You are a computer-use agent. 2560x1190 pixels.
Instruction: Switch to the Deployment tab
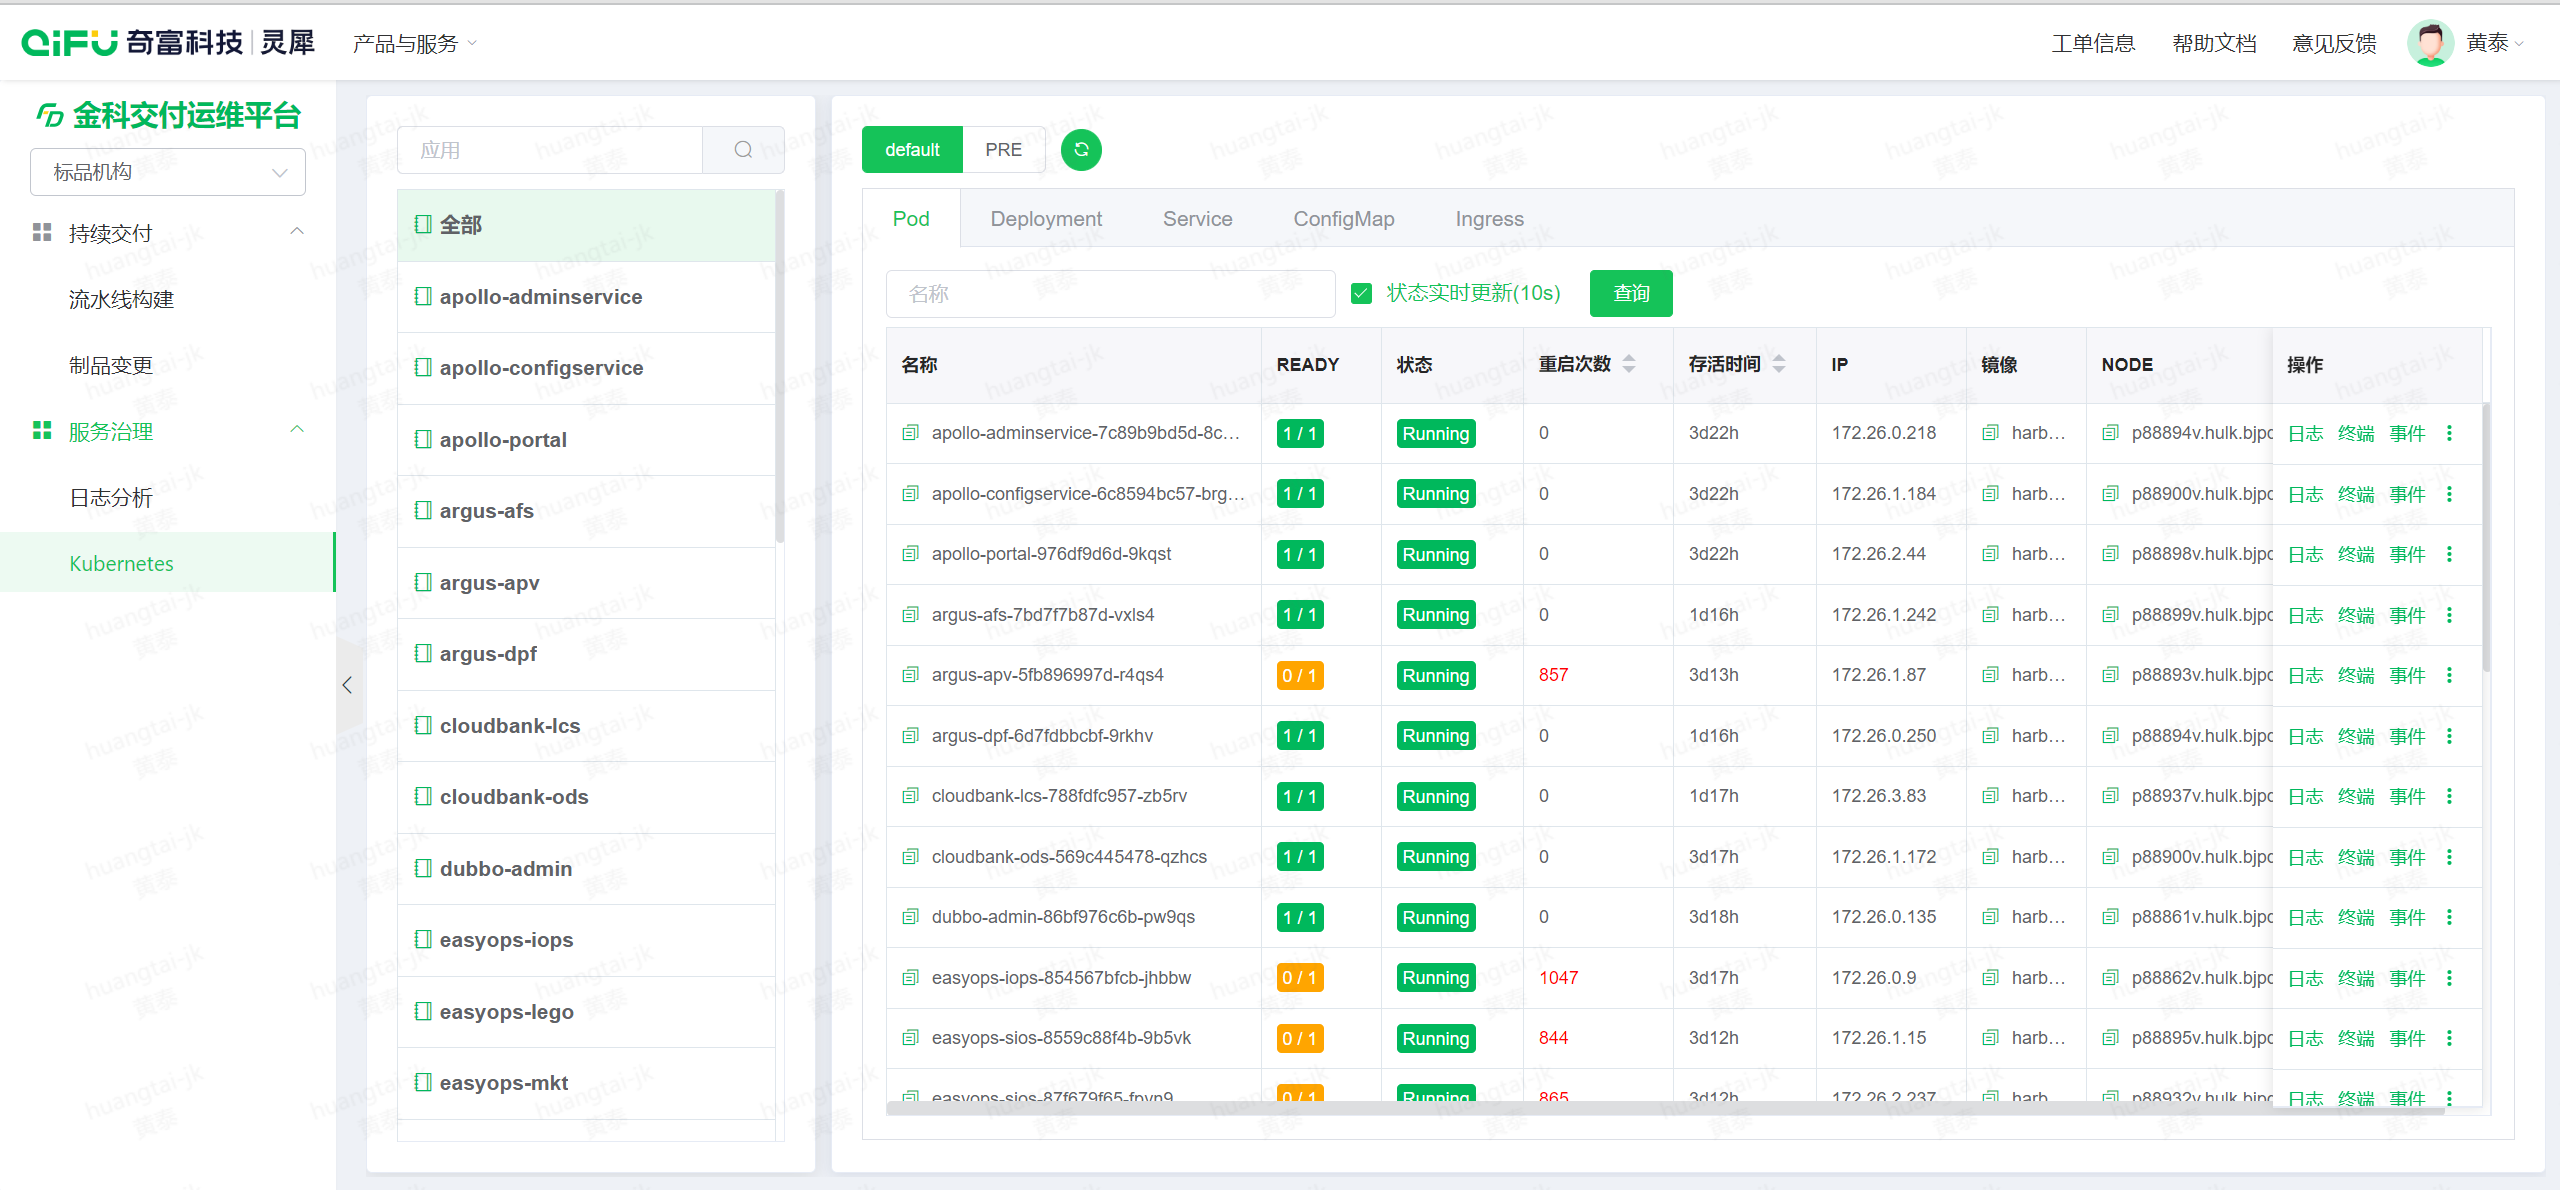[x=1046, y=219]
